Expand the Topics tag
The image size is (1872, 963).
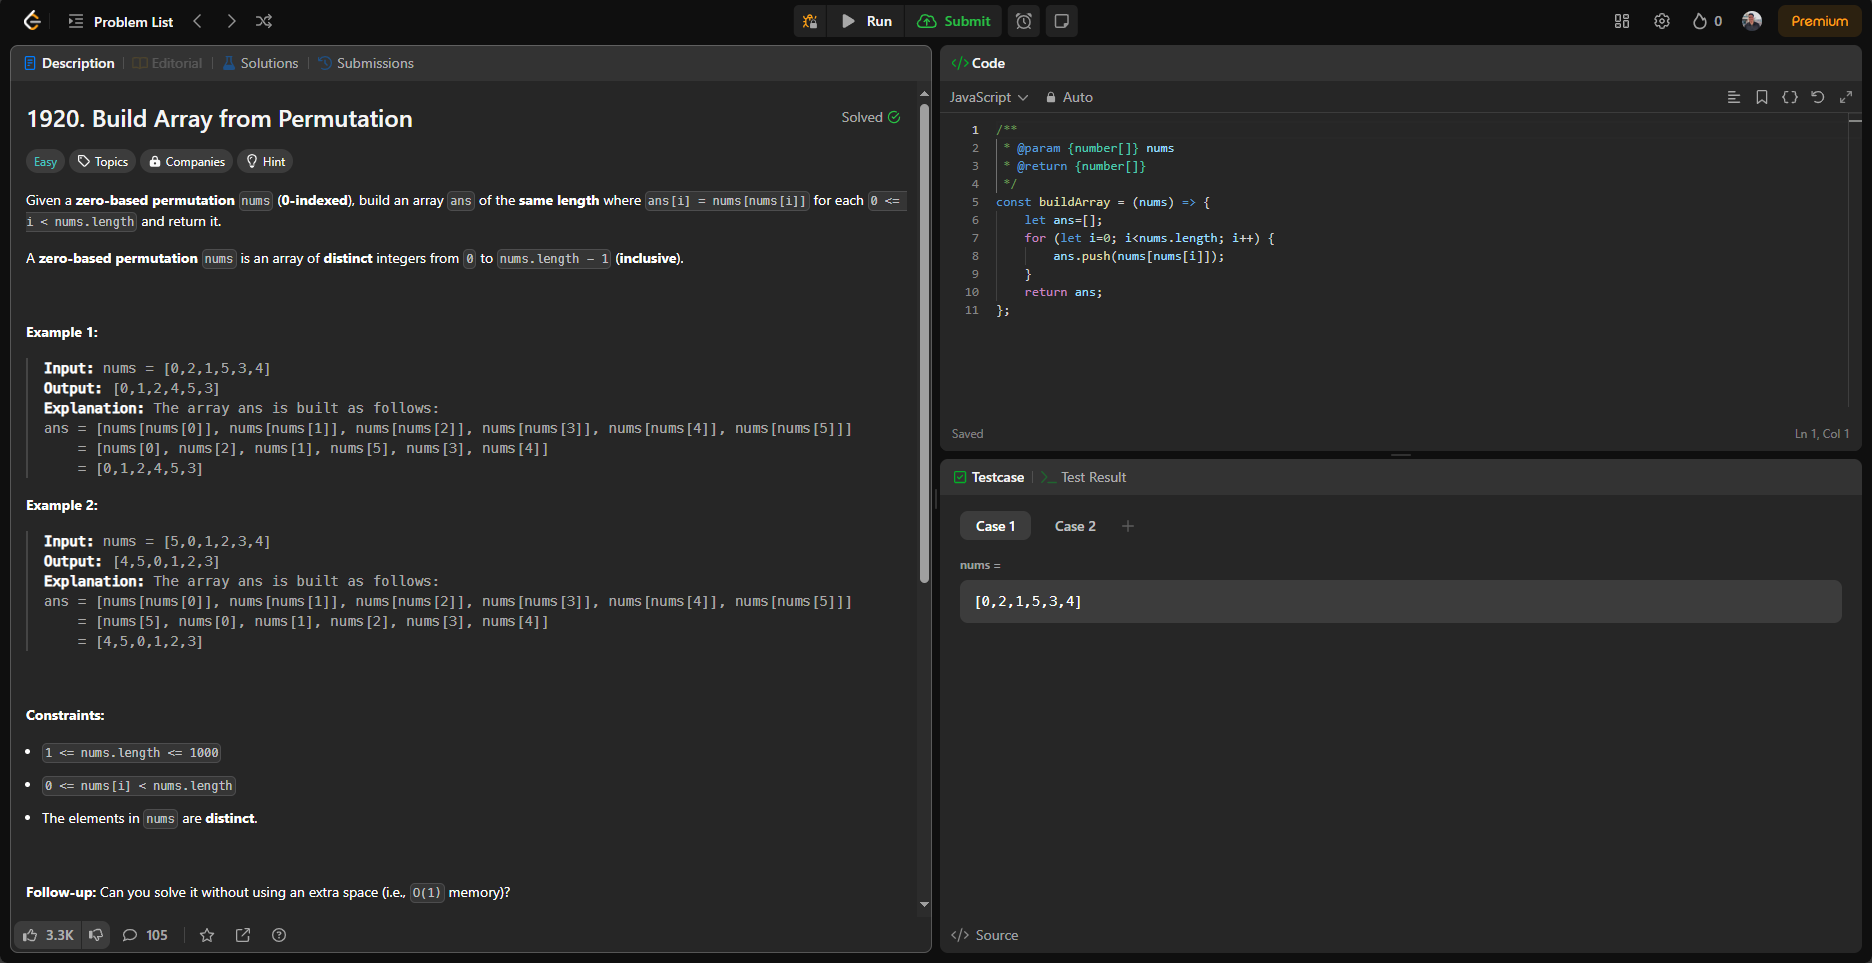click(x=103, y=162)
